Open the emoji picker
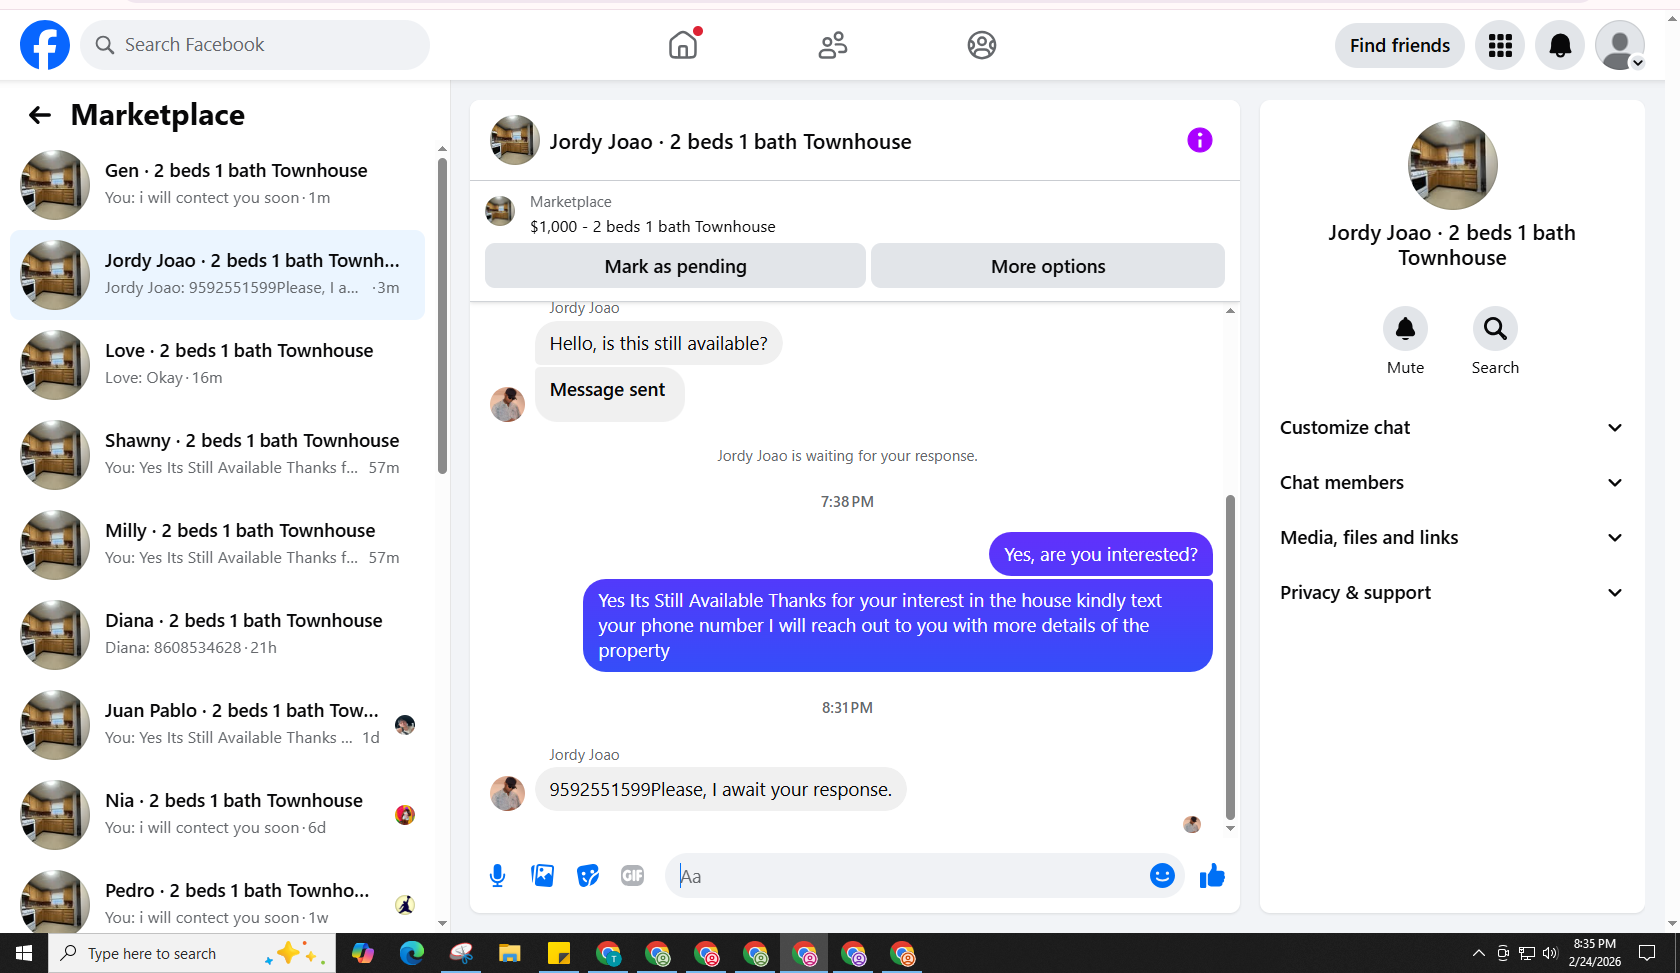The width and height of the screenshot is (1680, 973). (x=1162, y=876)
